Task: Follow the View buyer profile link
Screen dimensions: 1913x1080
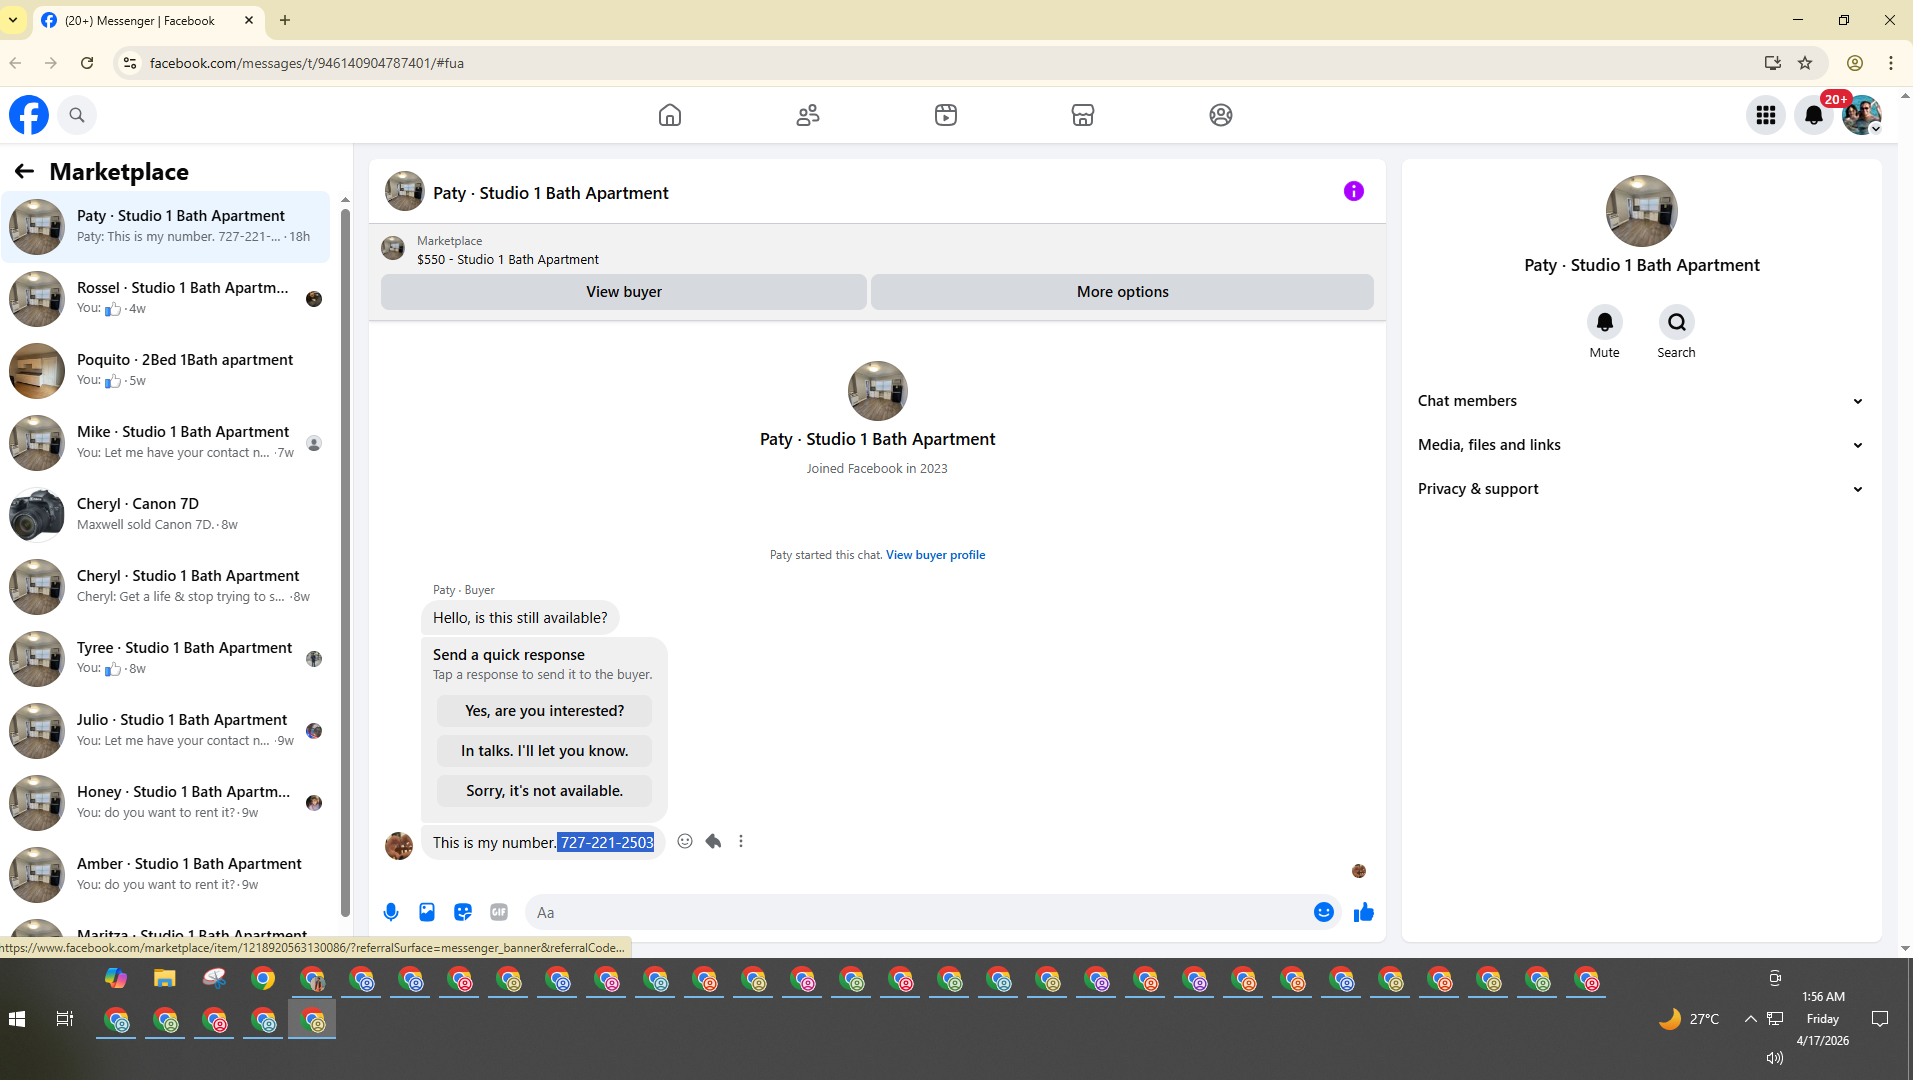Action: tap(935, 555)
